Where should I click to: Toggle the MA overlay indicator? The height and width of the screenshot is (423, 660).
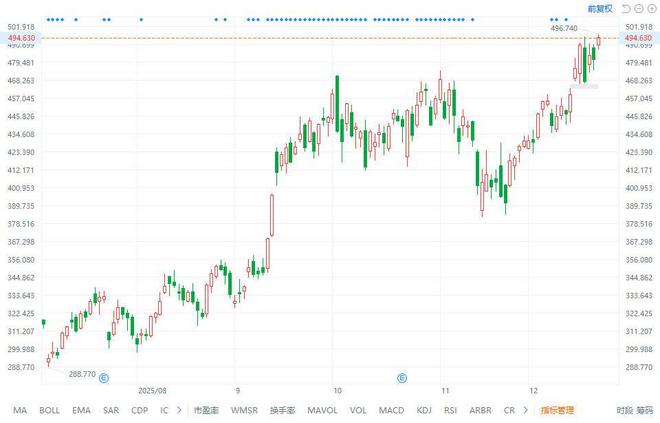tap(19, 410)
